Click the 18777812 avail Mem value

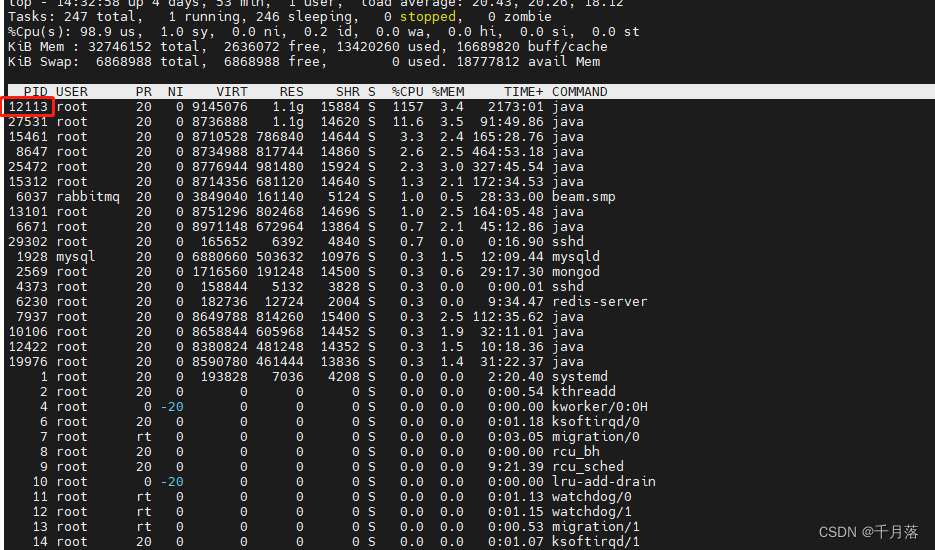(528, 61)
